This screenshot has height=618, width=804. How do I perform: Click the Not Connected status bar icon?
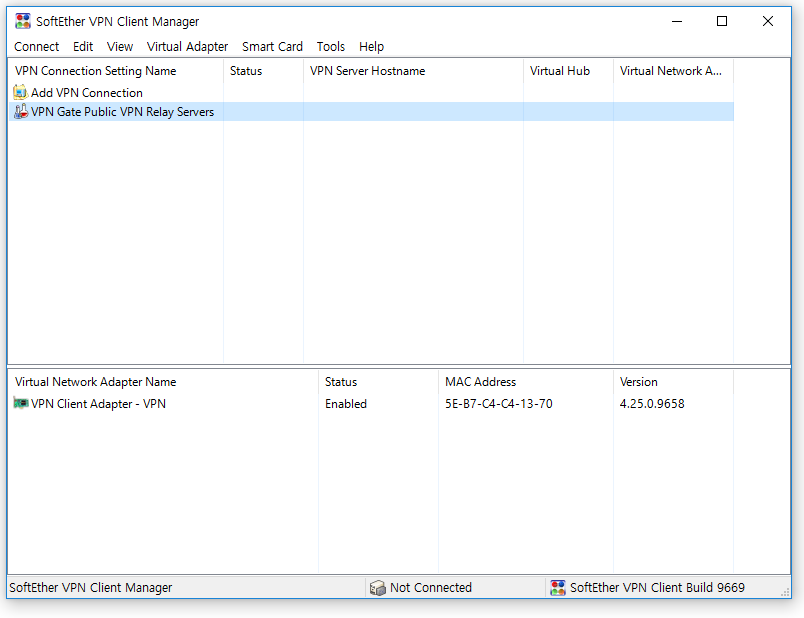coord(377,587)
